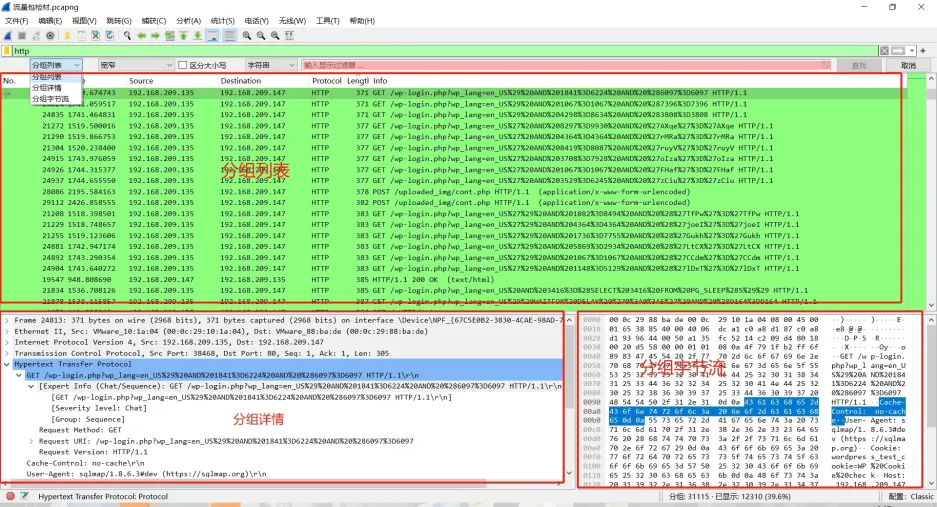Viewport: 937px width, 507px height.
Task: Open the 捕获(C) menu
Action: coord(154,20)
